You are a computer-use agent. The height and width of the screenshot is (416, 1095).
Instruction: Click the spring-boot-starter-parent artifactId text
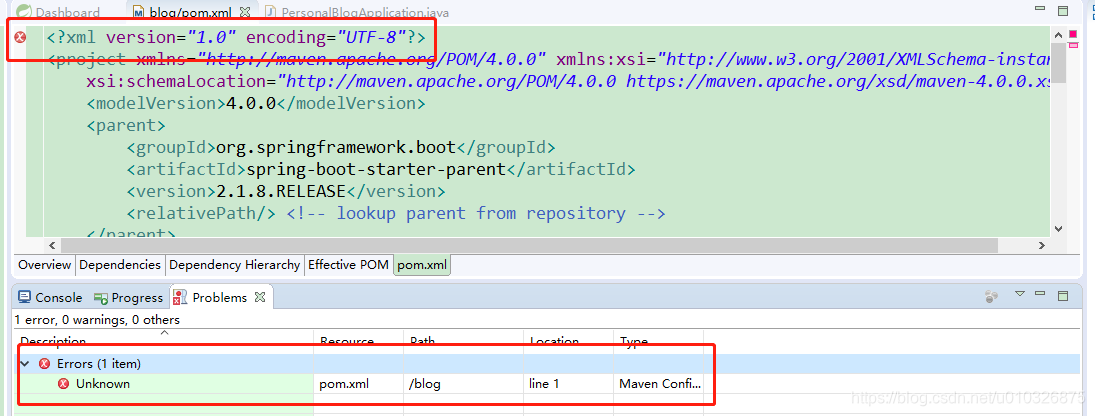point(376,169)
